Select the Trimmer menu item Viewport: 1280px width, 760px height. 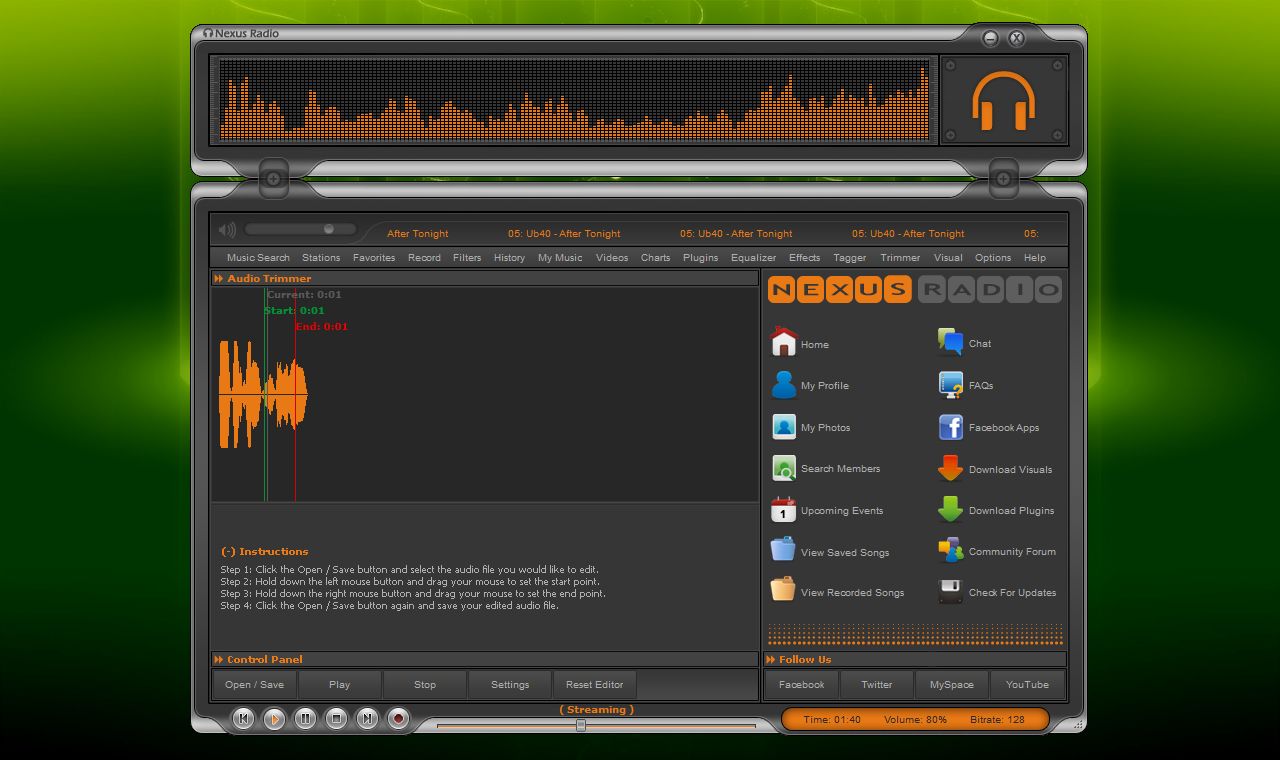click(900, 258)
